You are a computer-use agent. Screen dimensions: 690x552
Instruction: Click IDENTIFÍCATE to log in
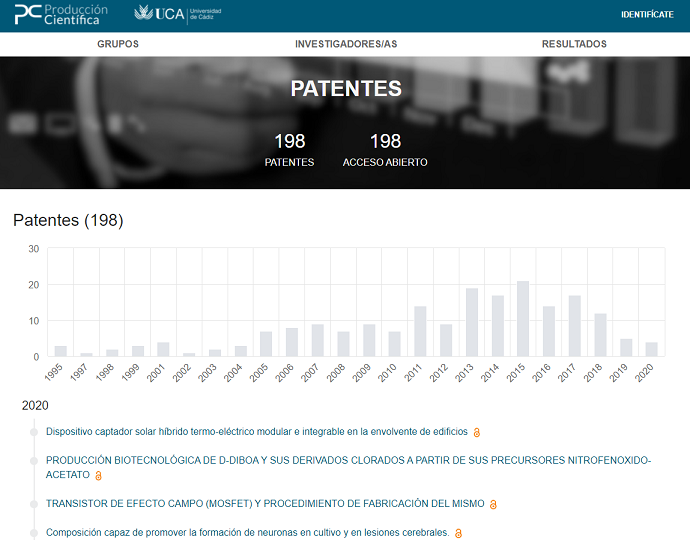tap(647, 15)
